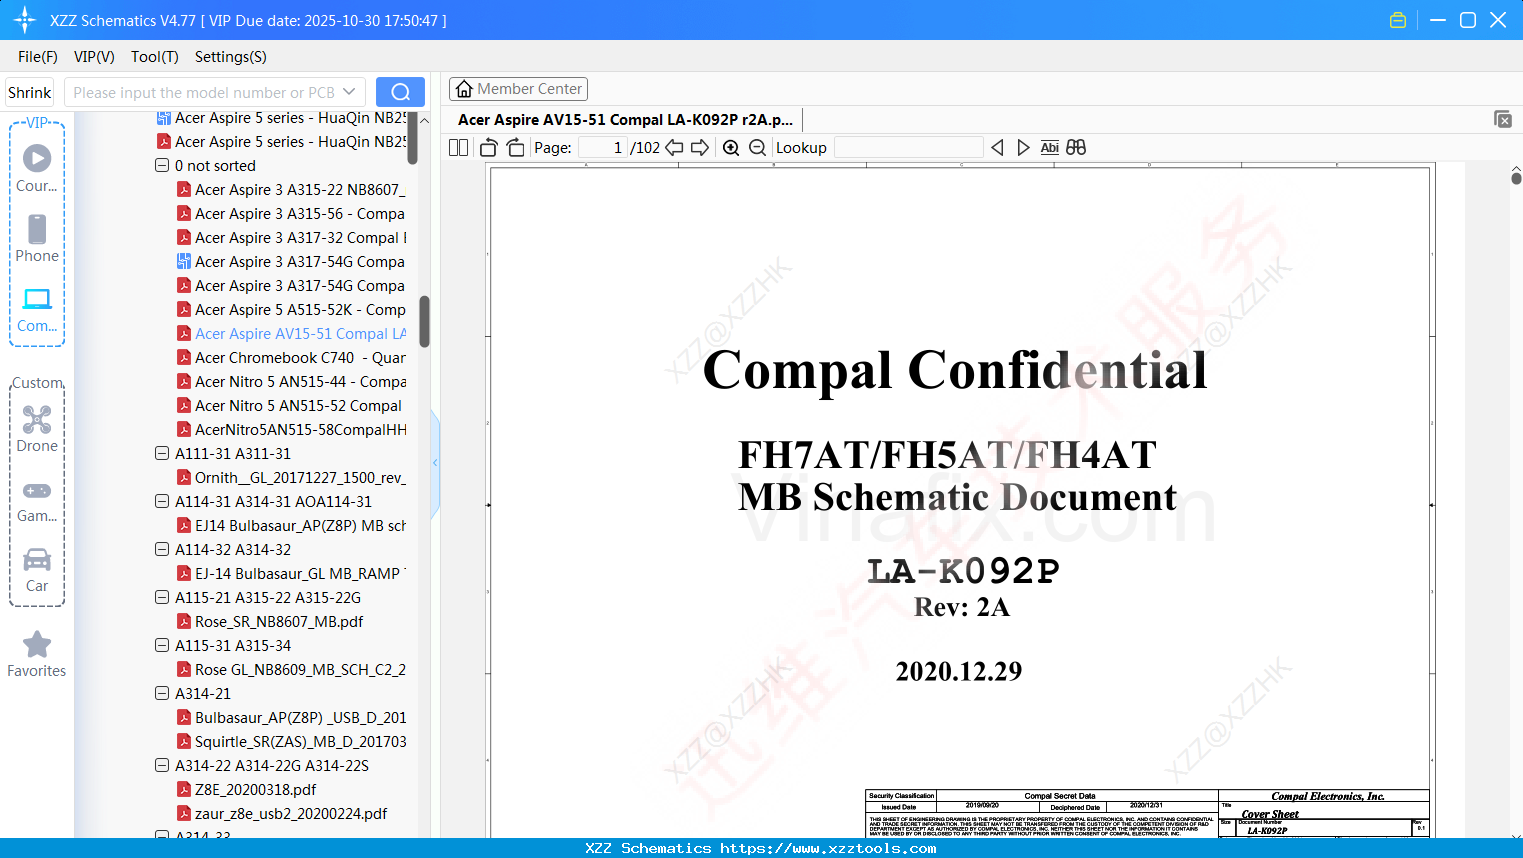Click the page number input field

[x=603, y=148]
